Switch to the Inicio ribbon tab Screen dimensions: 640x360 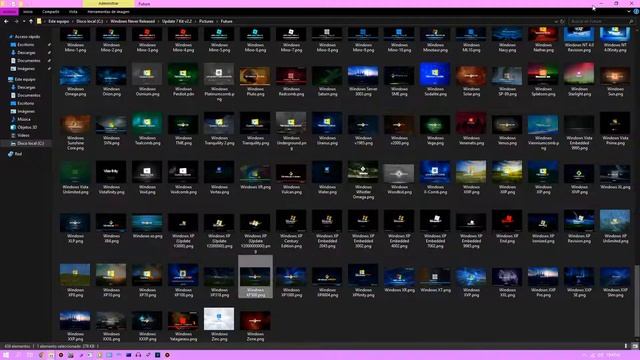(x=28, y=12)
